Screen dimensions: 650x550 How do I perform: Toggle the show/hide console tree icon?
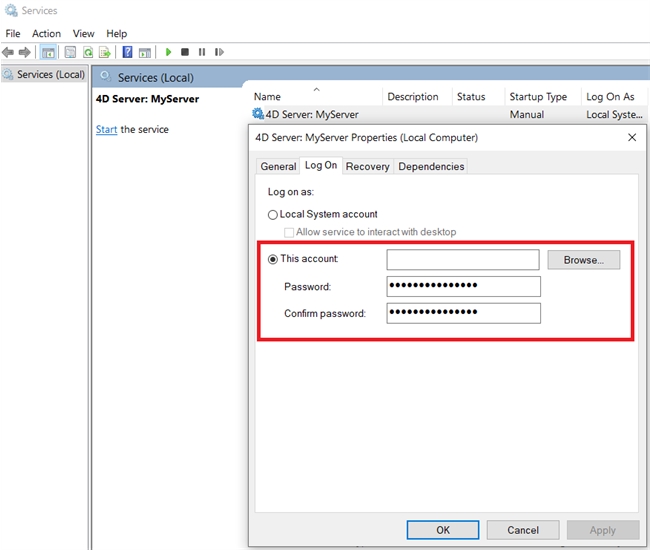click(x=48, y=52)
